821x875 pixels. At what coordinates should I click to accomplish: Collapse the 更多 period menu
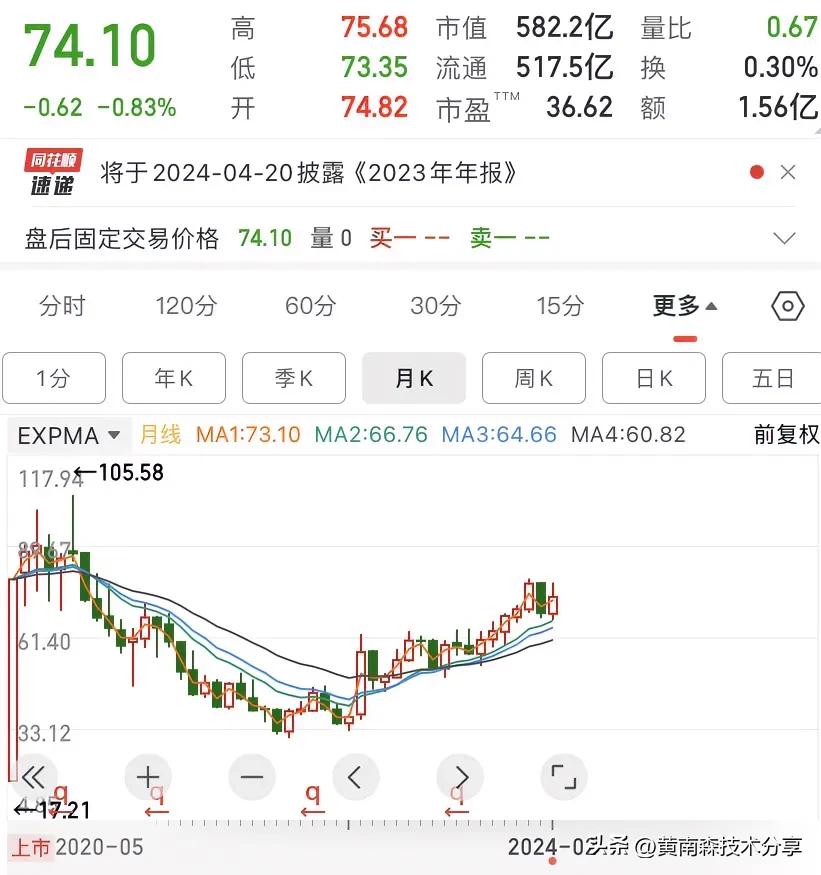tap(685, 306)
